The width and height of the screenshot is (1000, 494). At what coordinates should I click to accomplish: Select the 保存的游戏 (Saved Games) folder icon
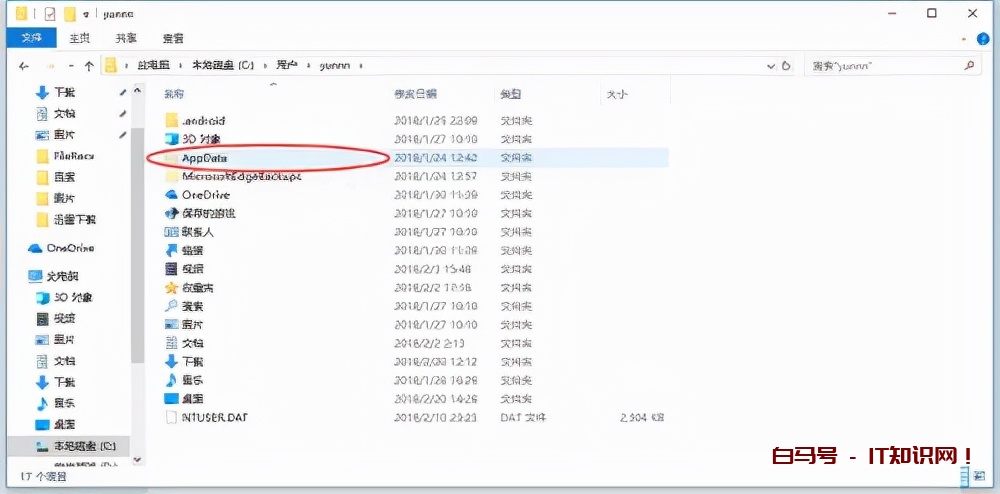coord(171,213)
